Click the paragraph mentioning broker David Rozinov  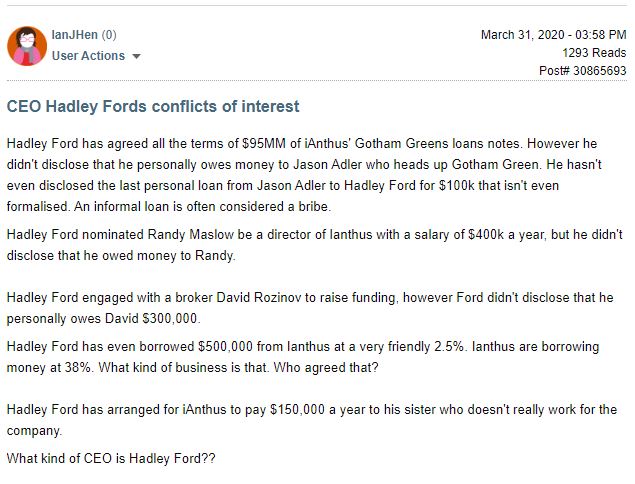[310, 308]
